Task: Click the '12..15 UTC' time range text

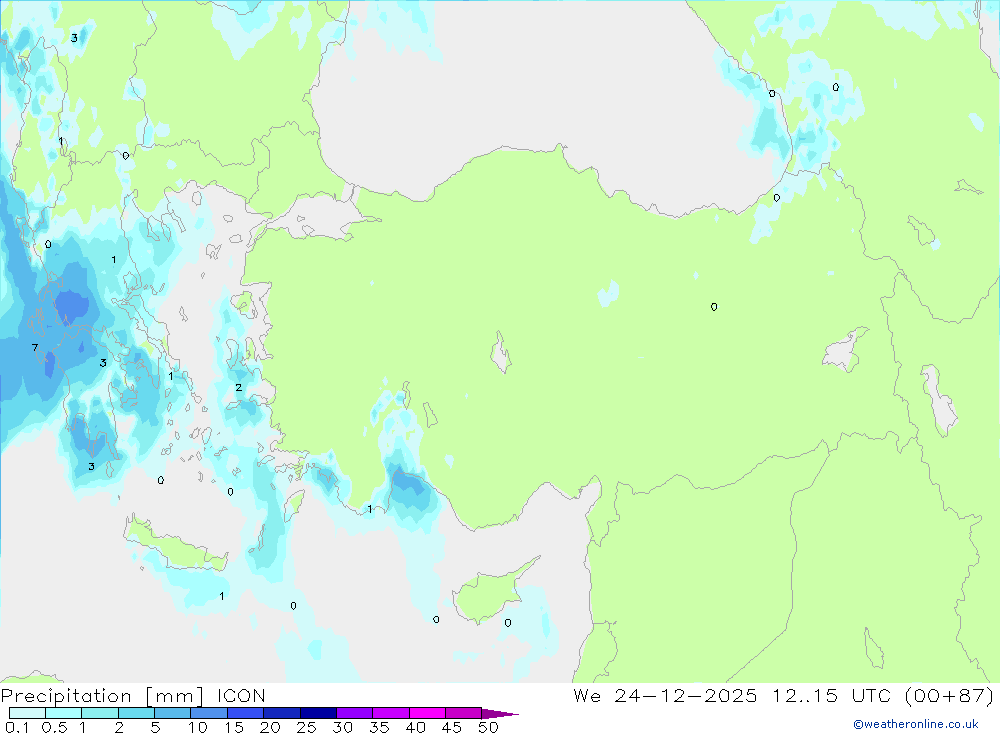Action: (832, 695)
